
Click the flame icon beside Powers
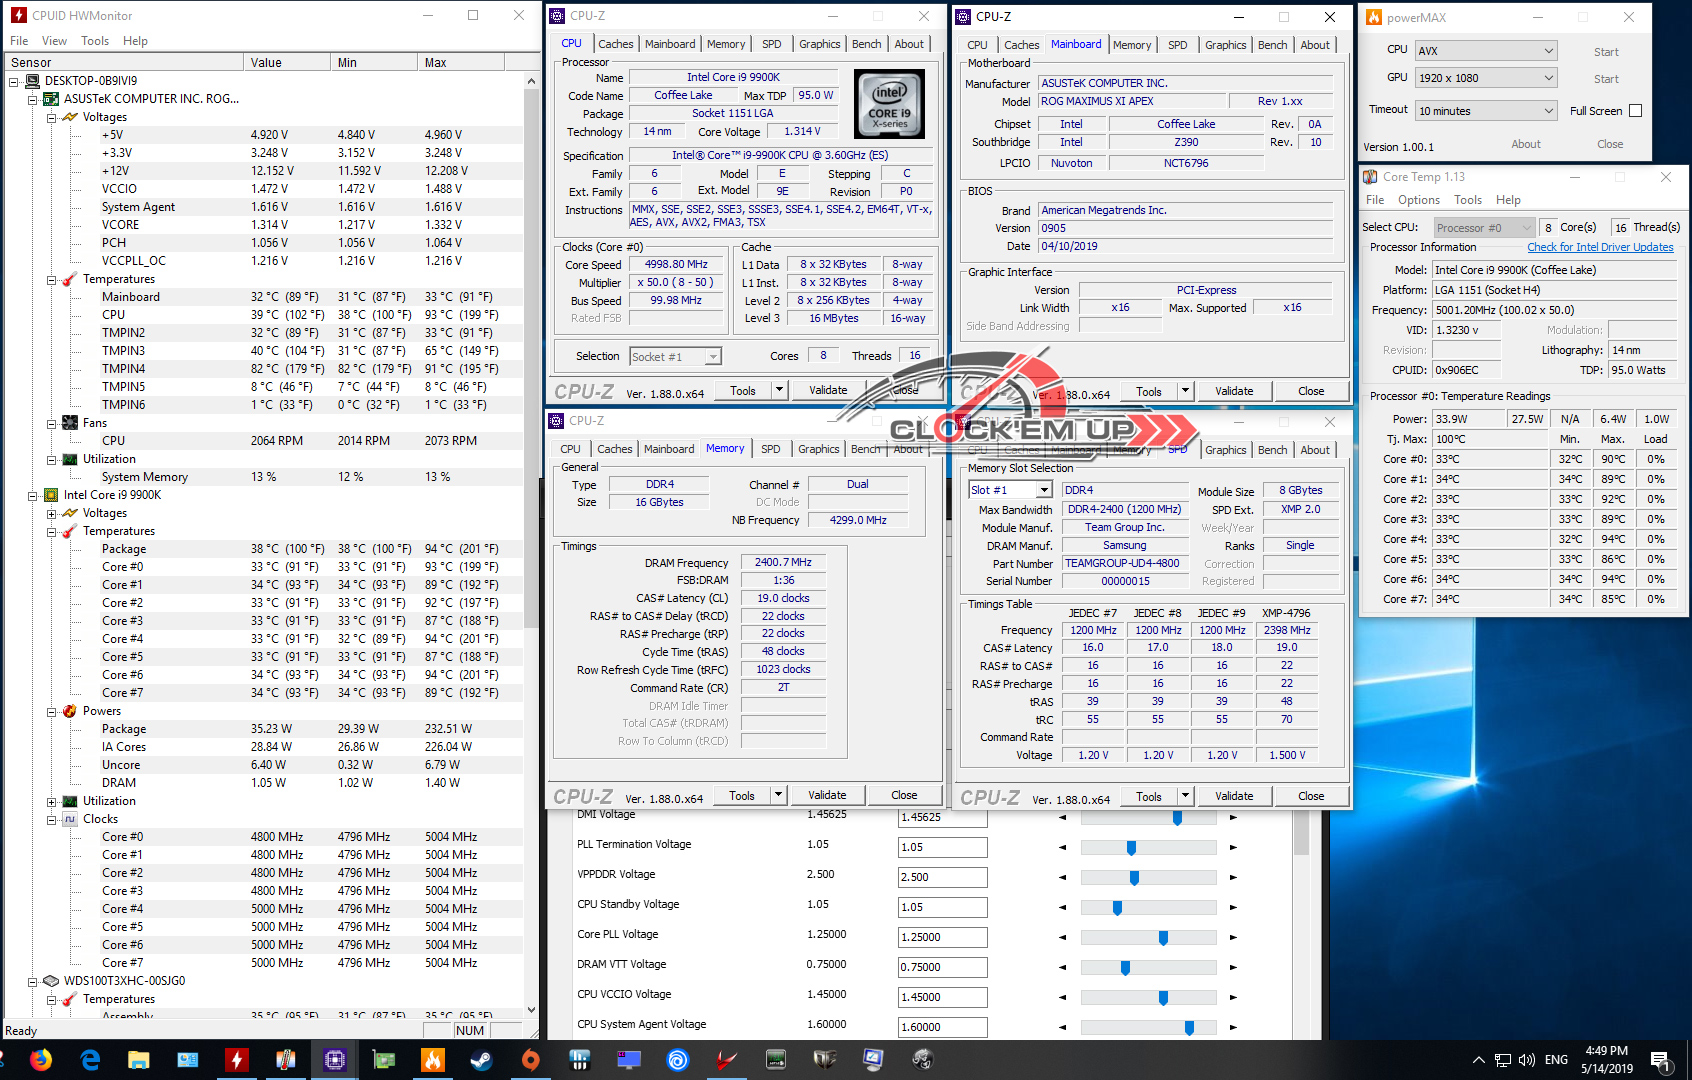[70, 711]
